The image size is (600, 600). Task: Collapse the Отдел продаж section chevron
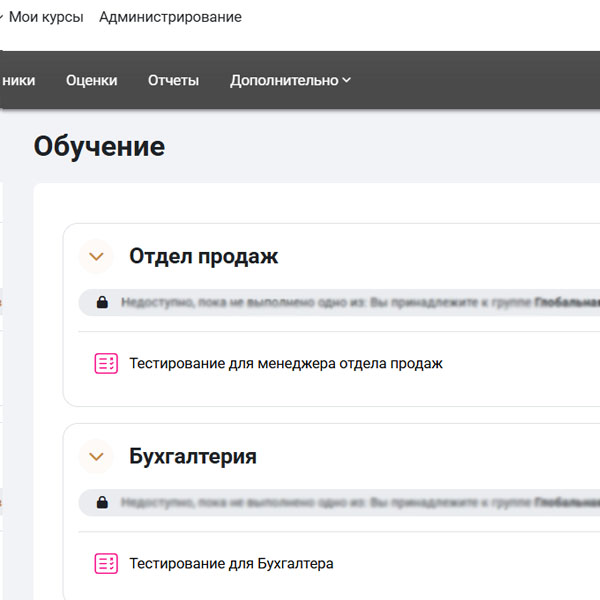pos(96,256)
